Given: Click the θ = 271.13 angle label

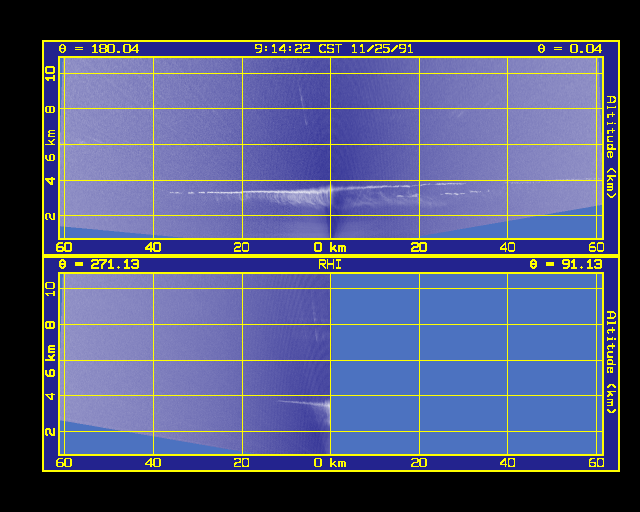Looking at the screenshot, I should [99, 265].
